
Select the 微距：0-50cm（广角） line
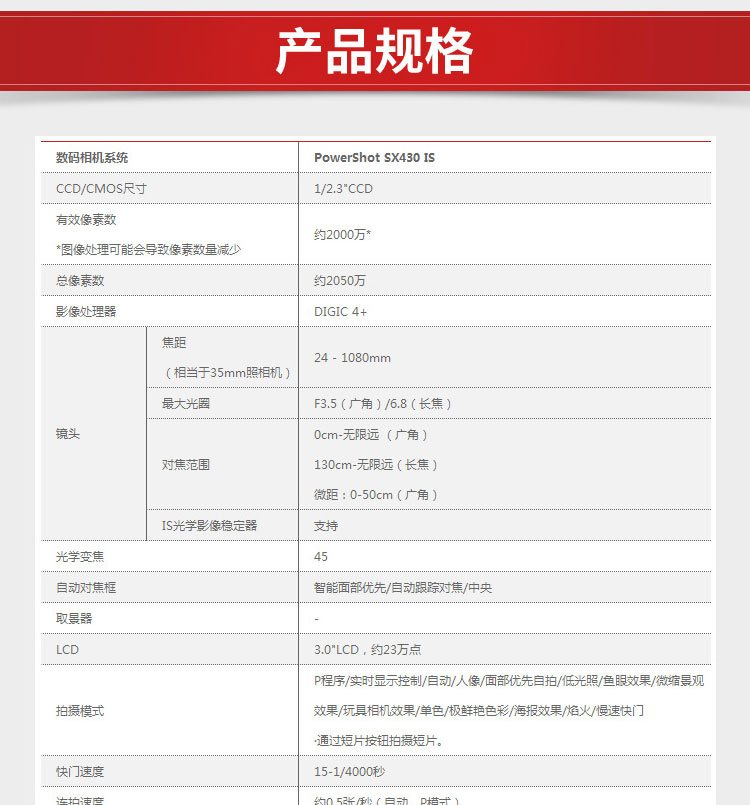coord(376,495)
